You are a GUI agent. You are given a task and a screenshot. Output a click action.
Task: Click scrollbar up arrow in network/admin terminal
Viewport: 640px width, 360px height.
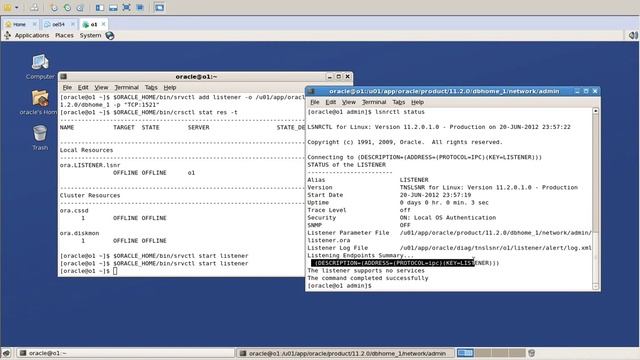596,111
